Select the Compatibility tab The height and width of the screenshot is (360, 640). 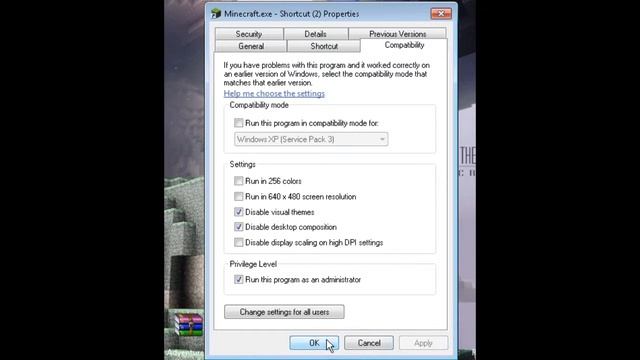pyautogui.click(x=404, y=45)
